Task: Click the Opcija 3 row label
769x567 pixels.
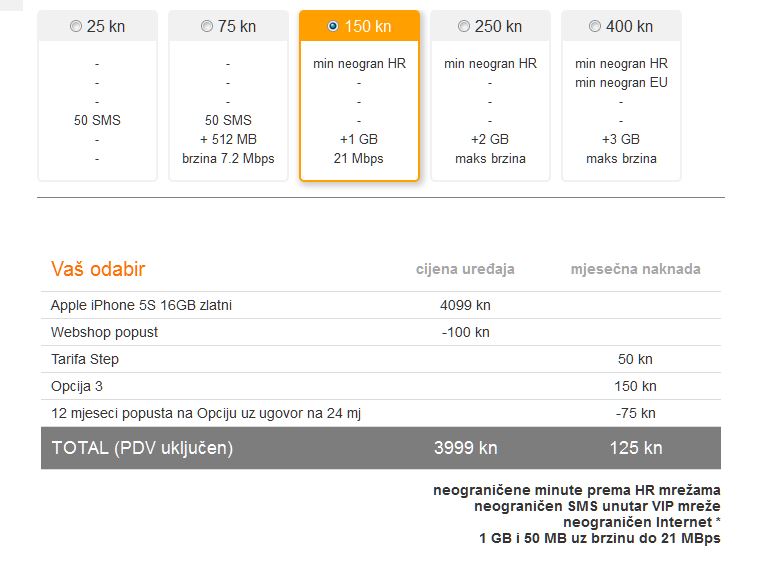Action: pos(77,386)
